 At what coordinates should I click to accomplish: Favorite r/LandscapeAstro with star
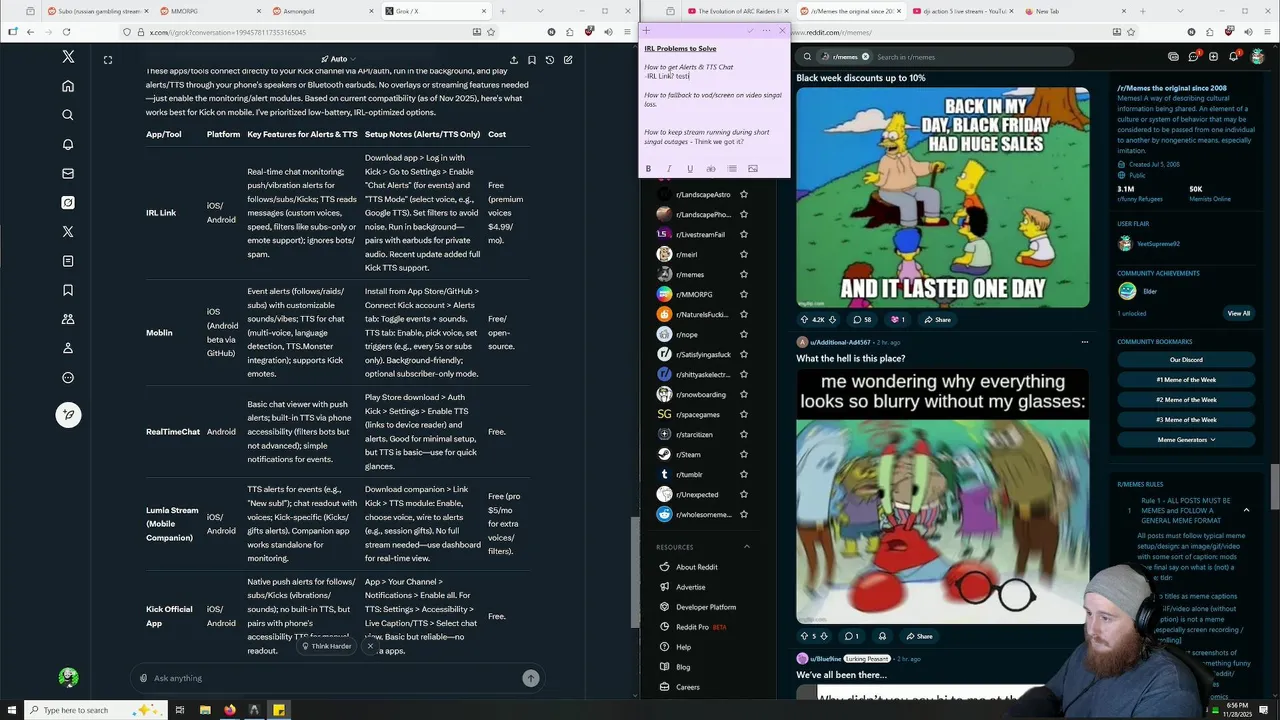point(743,194)
